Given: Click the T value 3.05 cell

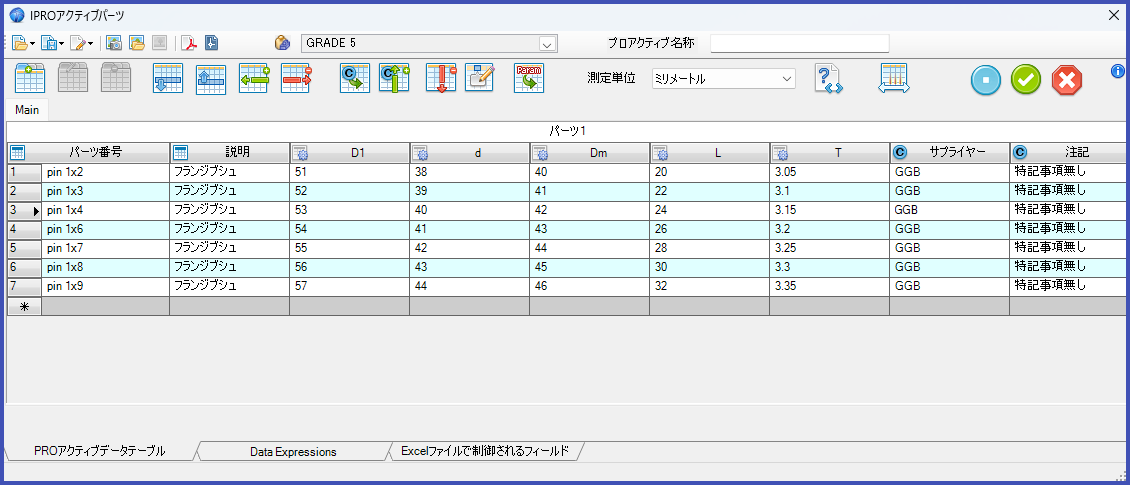Looking at the screenshot, I should click(829, 172).
